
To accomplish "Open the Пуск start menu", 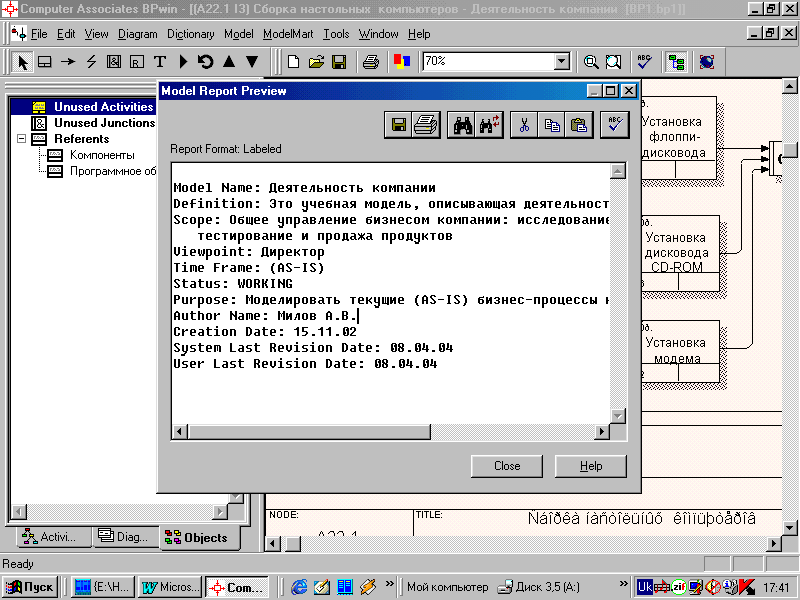I will 30,587.
